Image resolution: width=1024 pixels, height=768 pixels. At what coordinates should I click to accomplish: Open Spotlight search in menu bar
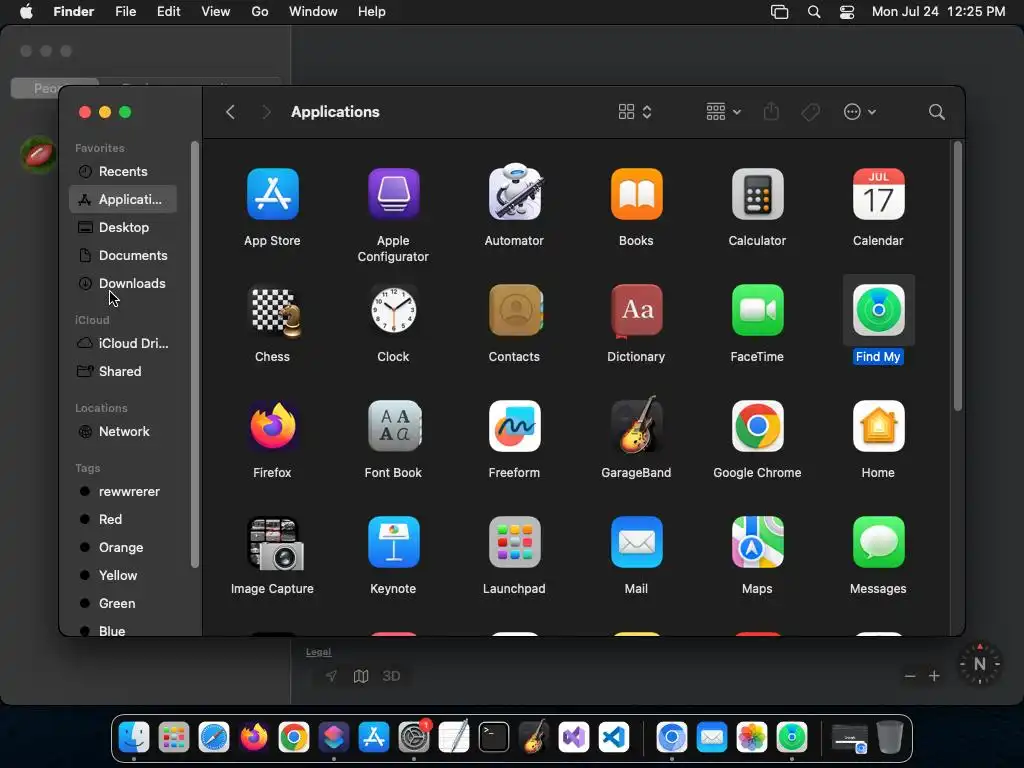click(x=814, y=12)
